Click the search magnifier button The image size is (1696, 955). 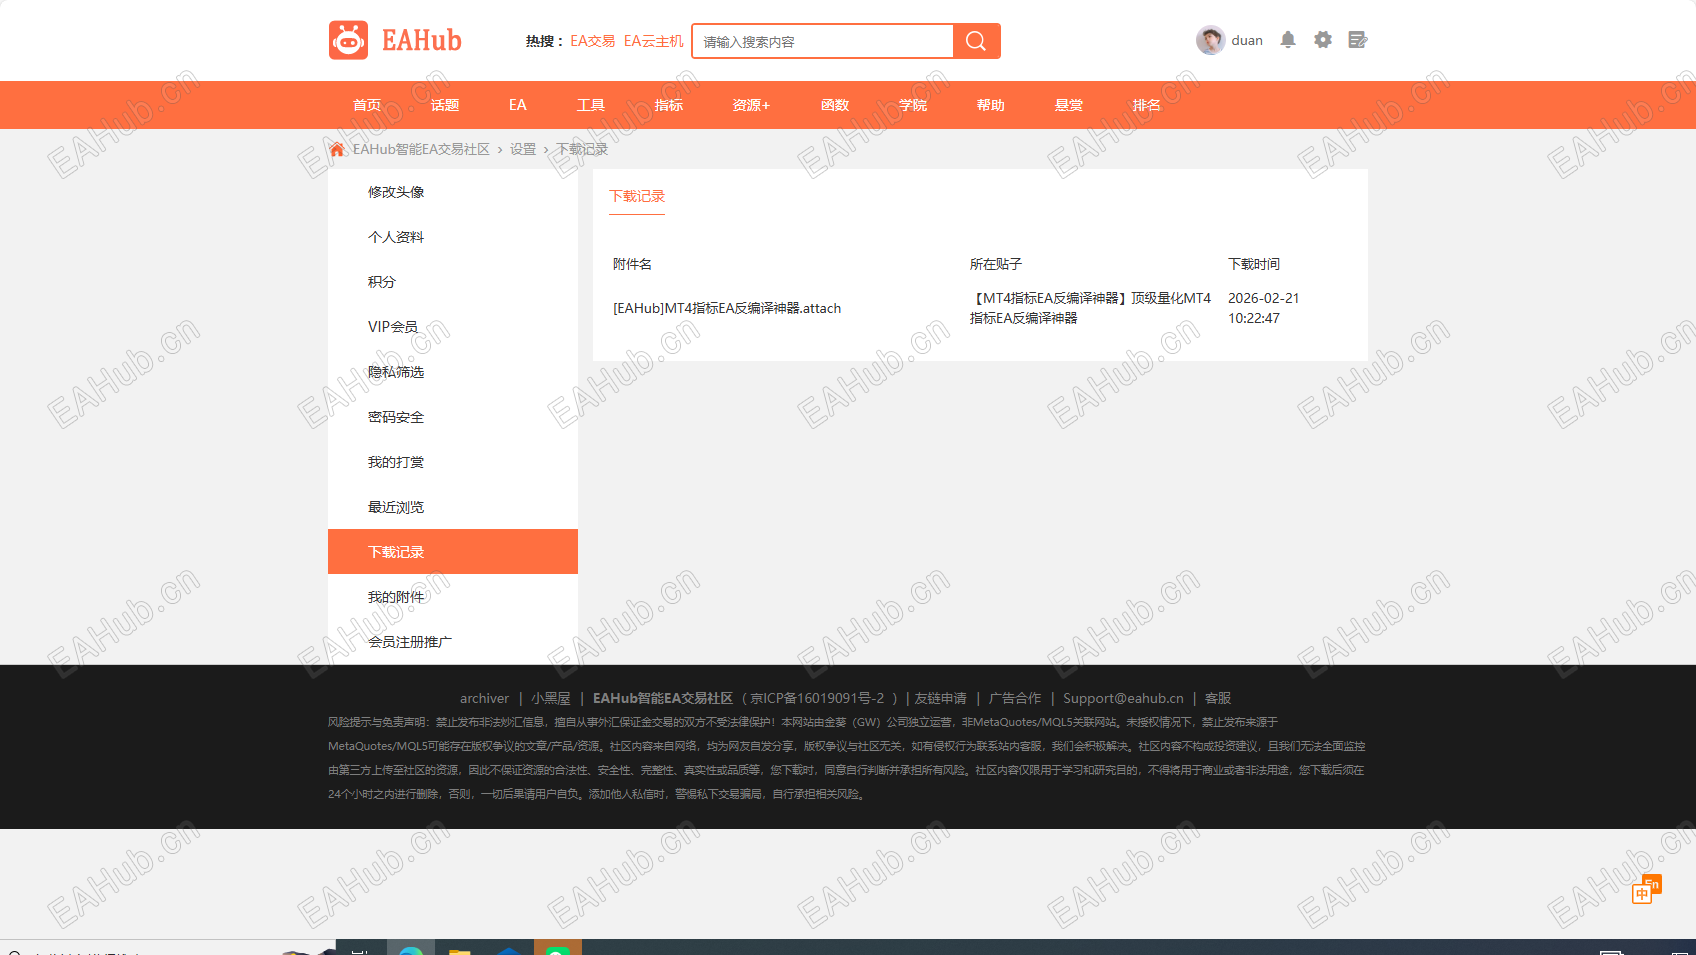(x=976, y=41)
